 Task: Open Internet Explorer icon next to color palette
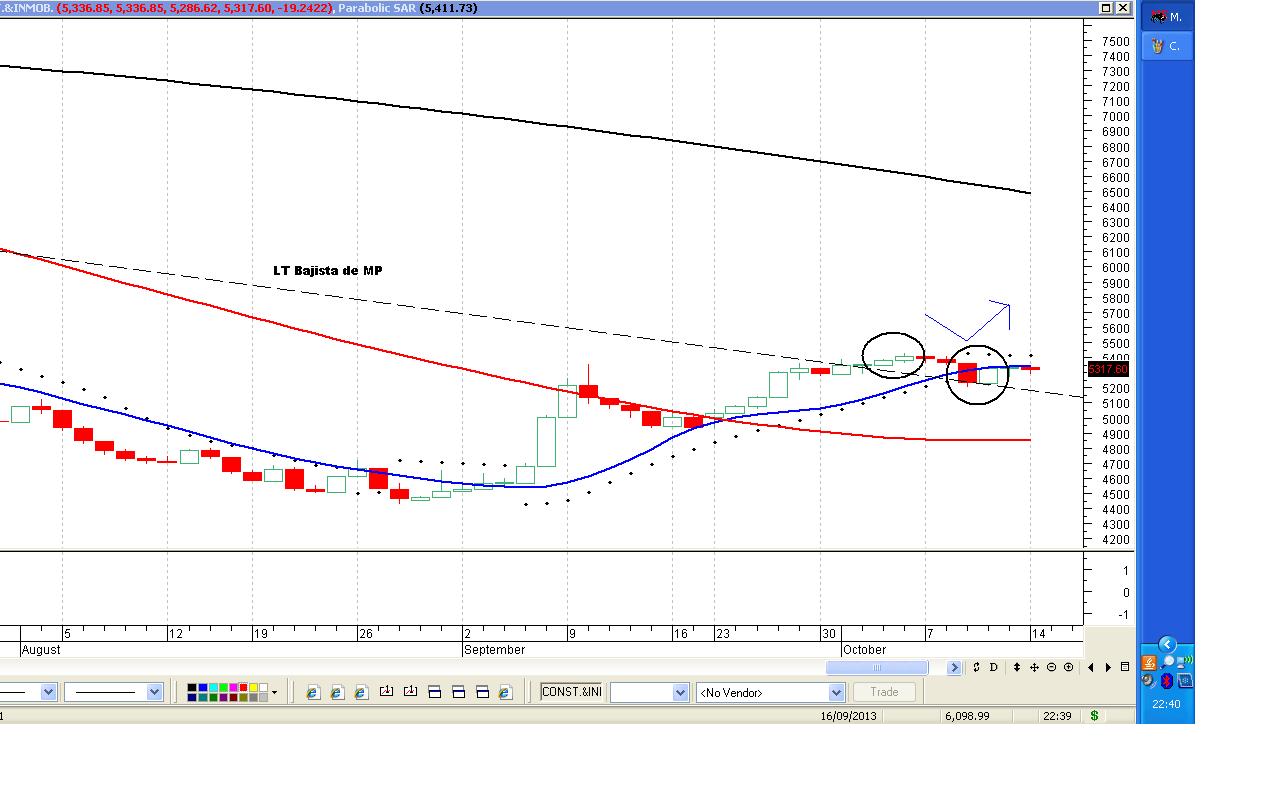(313, 692)
